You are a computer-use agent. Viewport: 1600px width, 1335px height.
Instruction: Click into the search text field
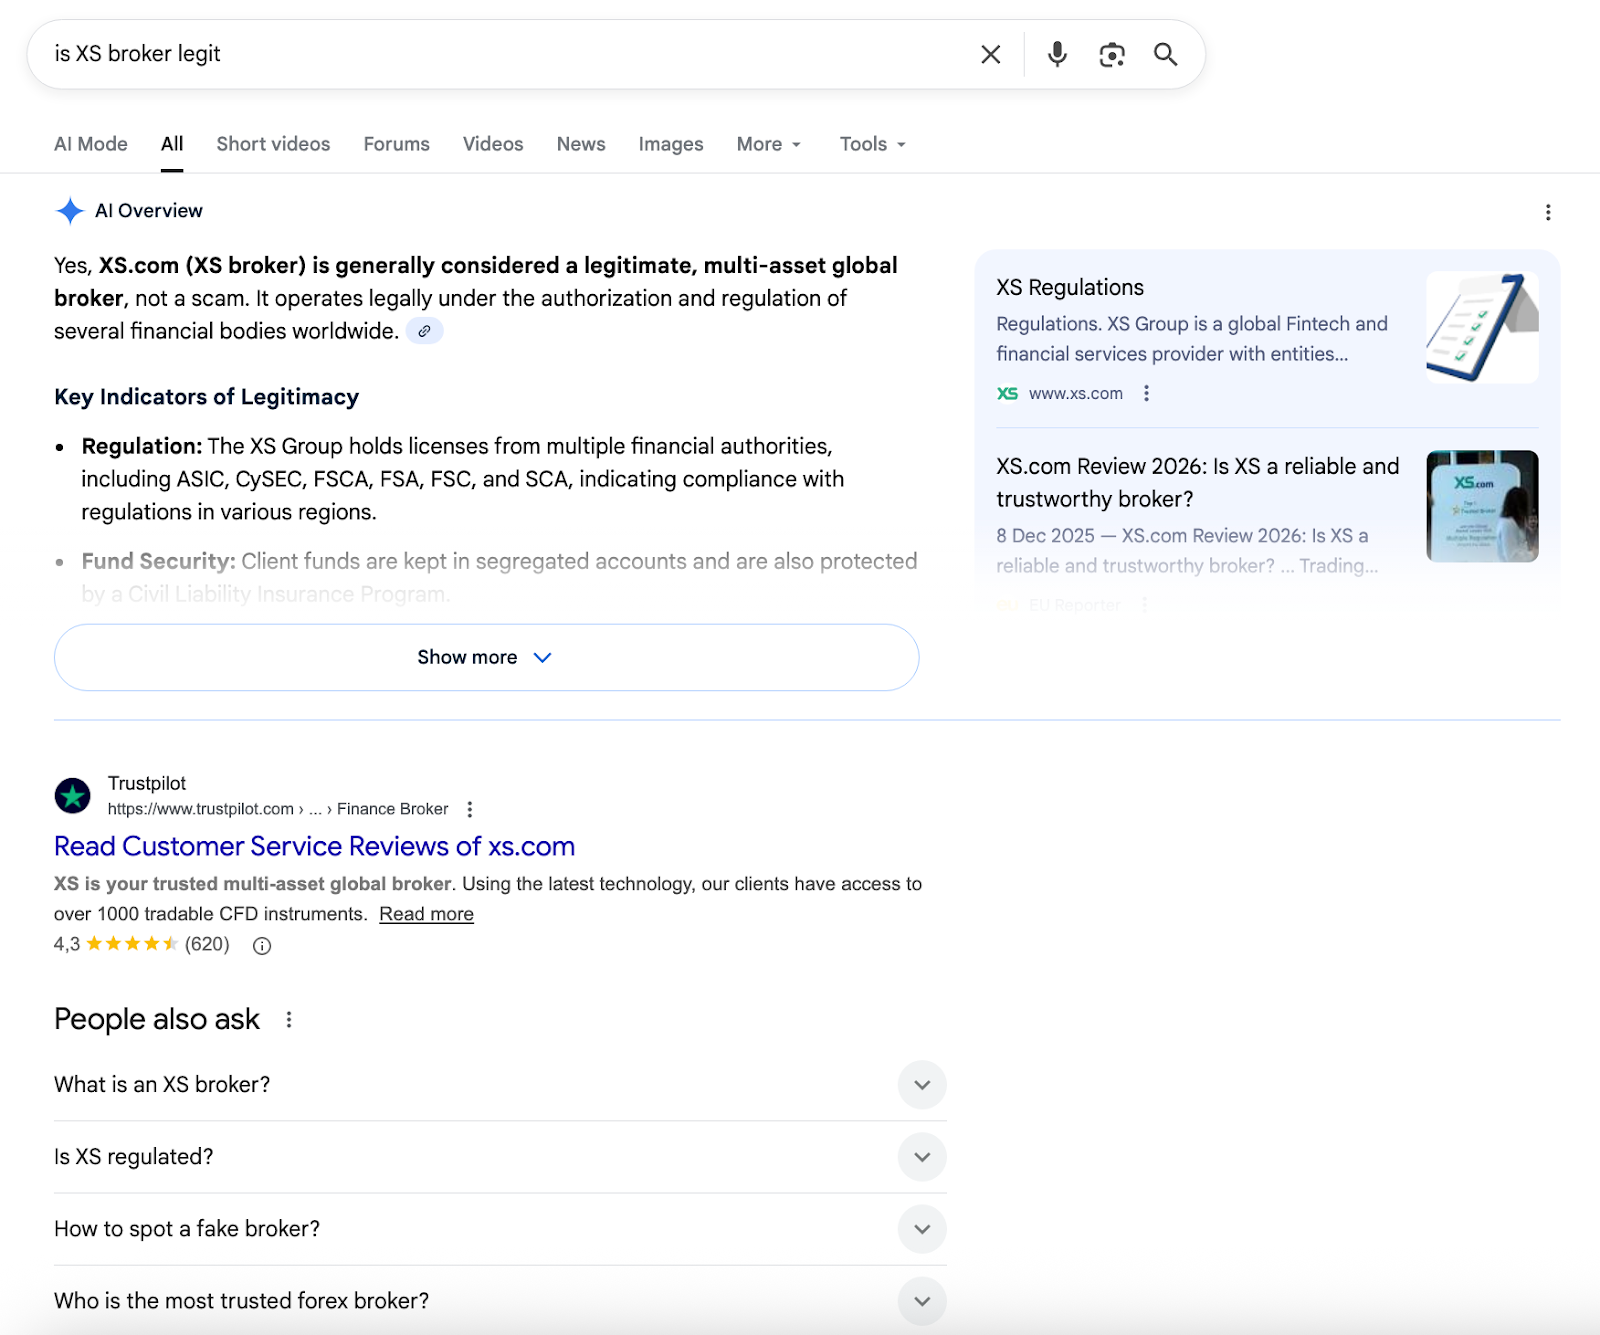pos(500,54)
